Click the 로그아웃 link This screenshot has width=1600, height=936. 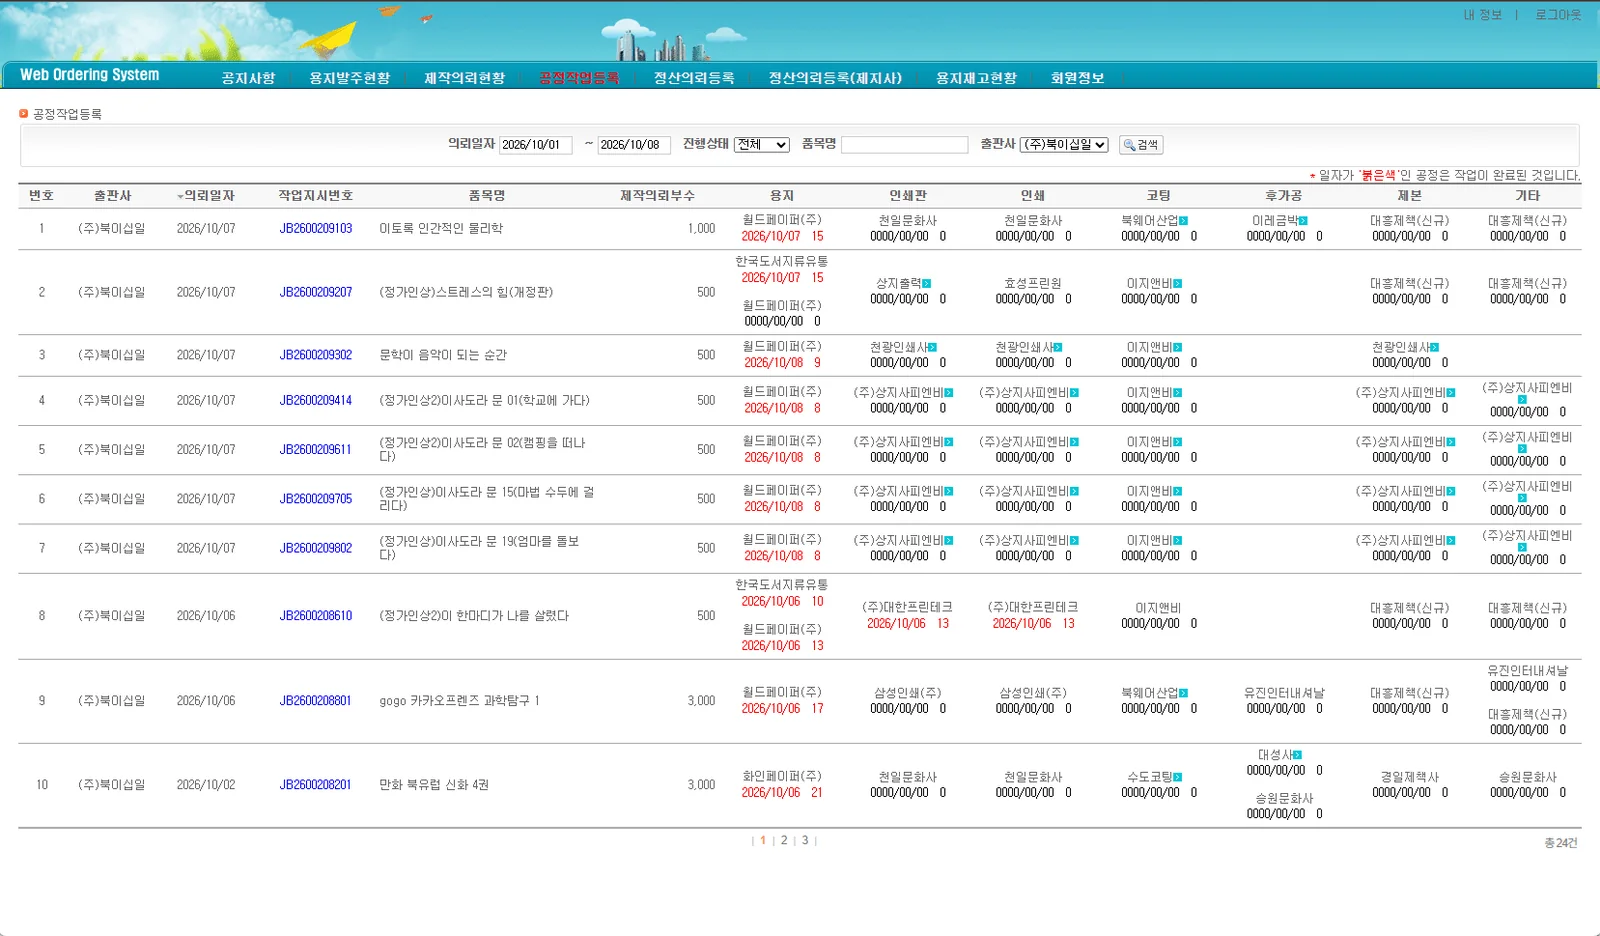[1558, 15]
